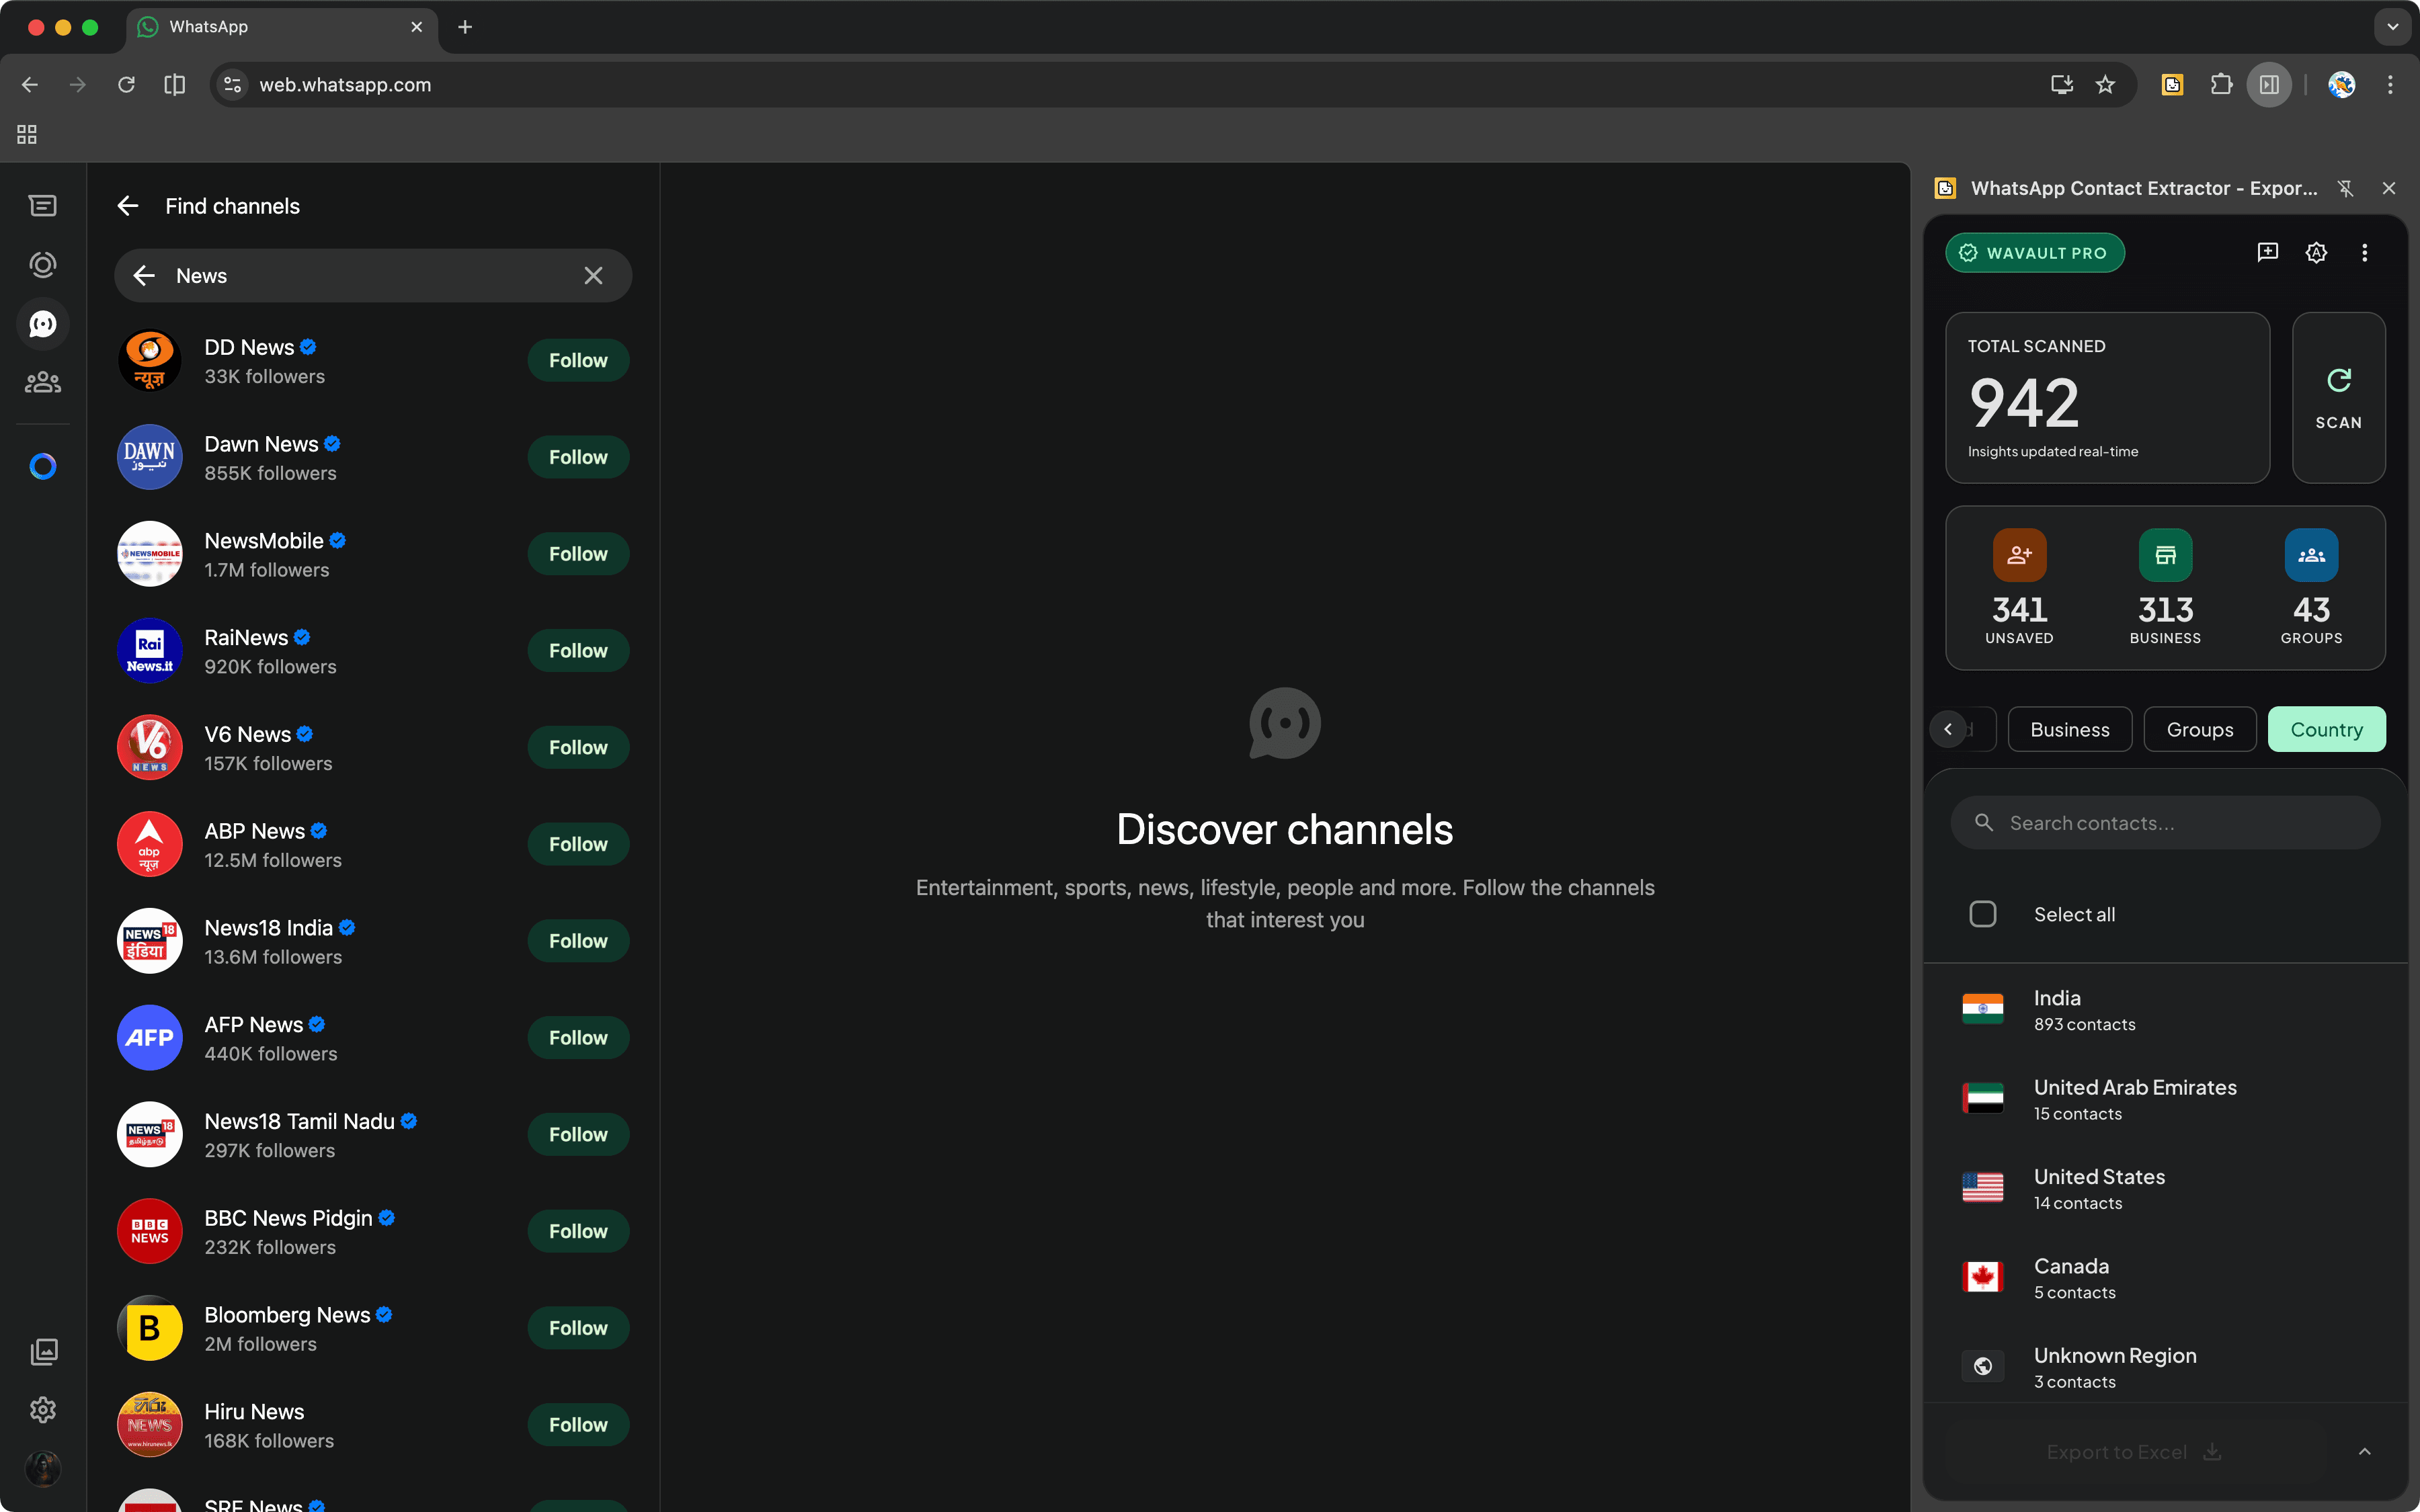The height and width of the screenshot is (1512, 2420).
Task: Toggle the theme icon in the extension panel
Action: (x=2316, y=253)
